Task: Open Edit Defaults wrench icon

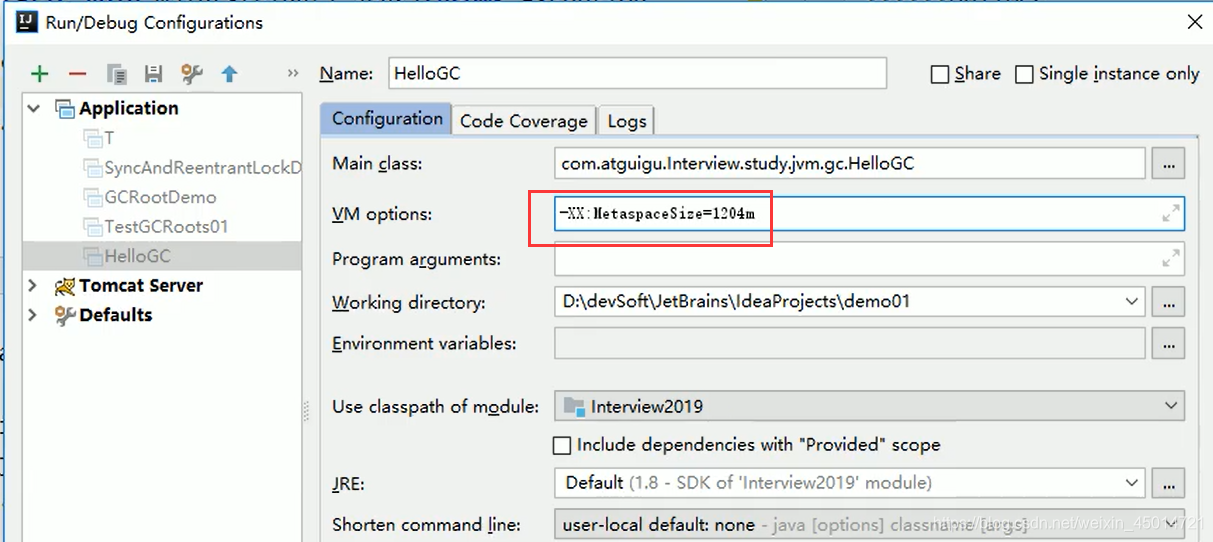Action: 192,74
